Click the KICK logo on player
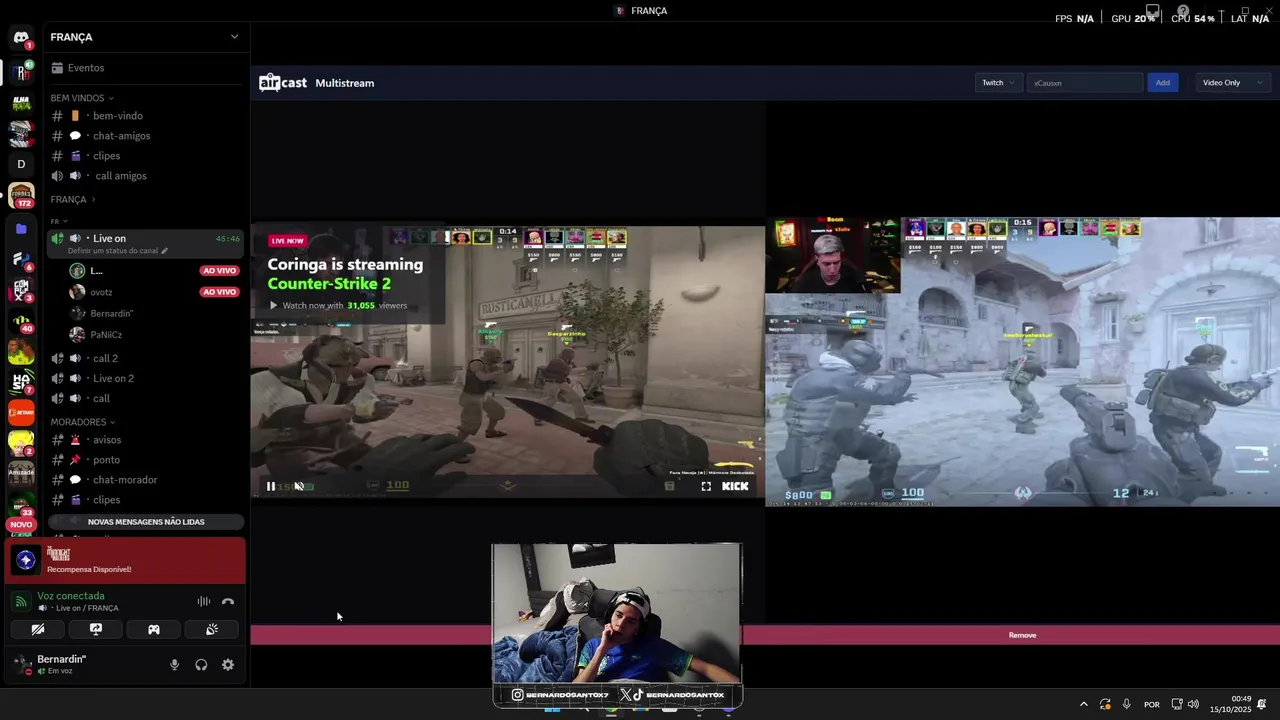This screenshot has width=1280, height=720. [735, 486]
